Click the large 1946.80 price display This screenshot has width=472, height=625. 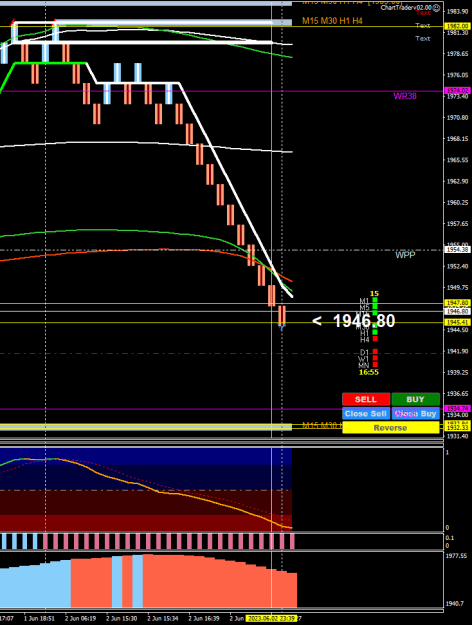click(x=364, y=321)
